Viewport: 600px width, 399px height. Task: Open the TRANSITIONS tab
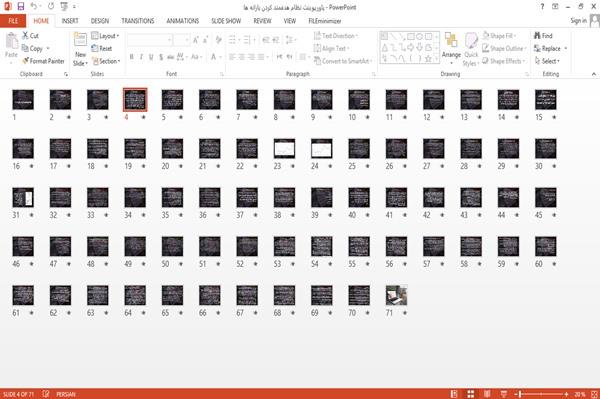[x=138, y=21]
